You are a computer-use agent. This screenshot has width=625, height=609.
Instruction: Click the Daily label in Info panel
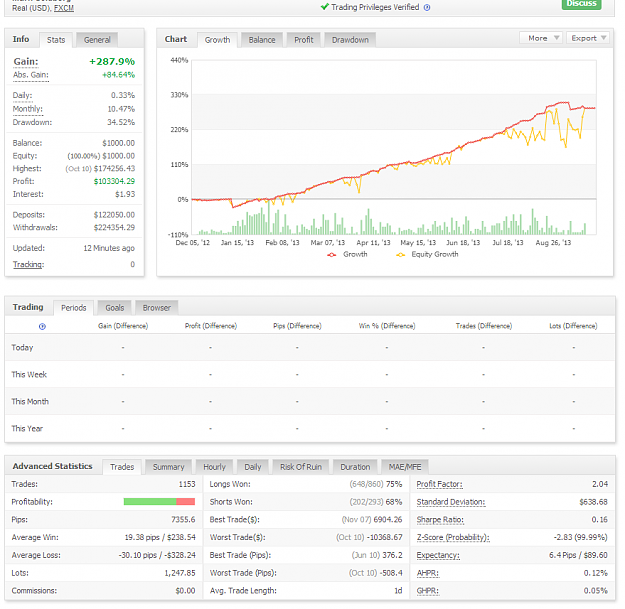[22, 96]
